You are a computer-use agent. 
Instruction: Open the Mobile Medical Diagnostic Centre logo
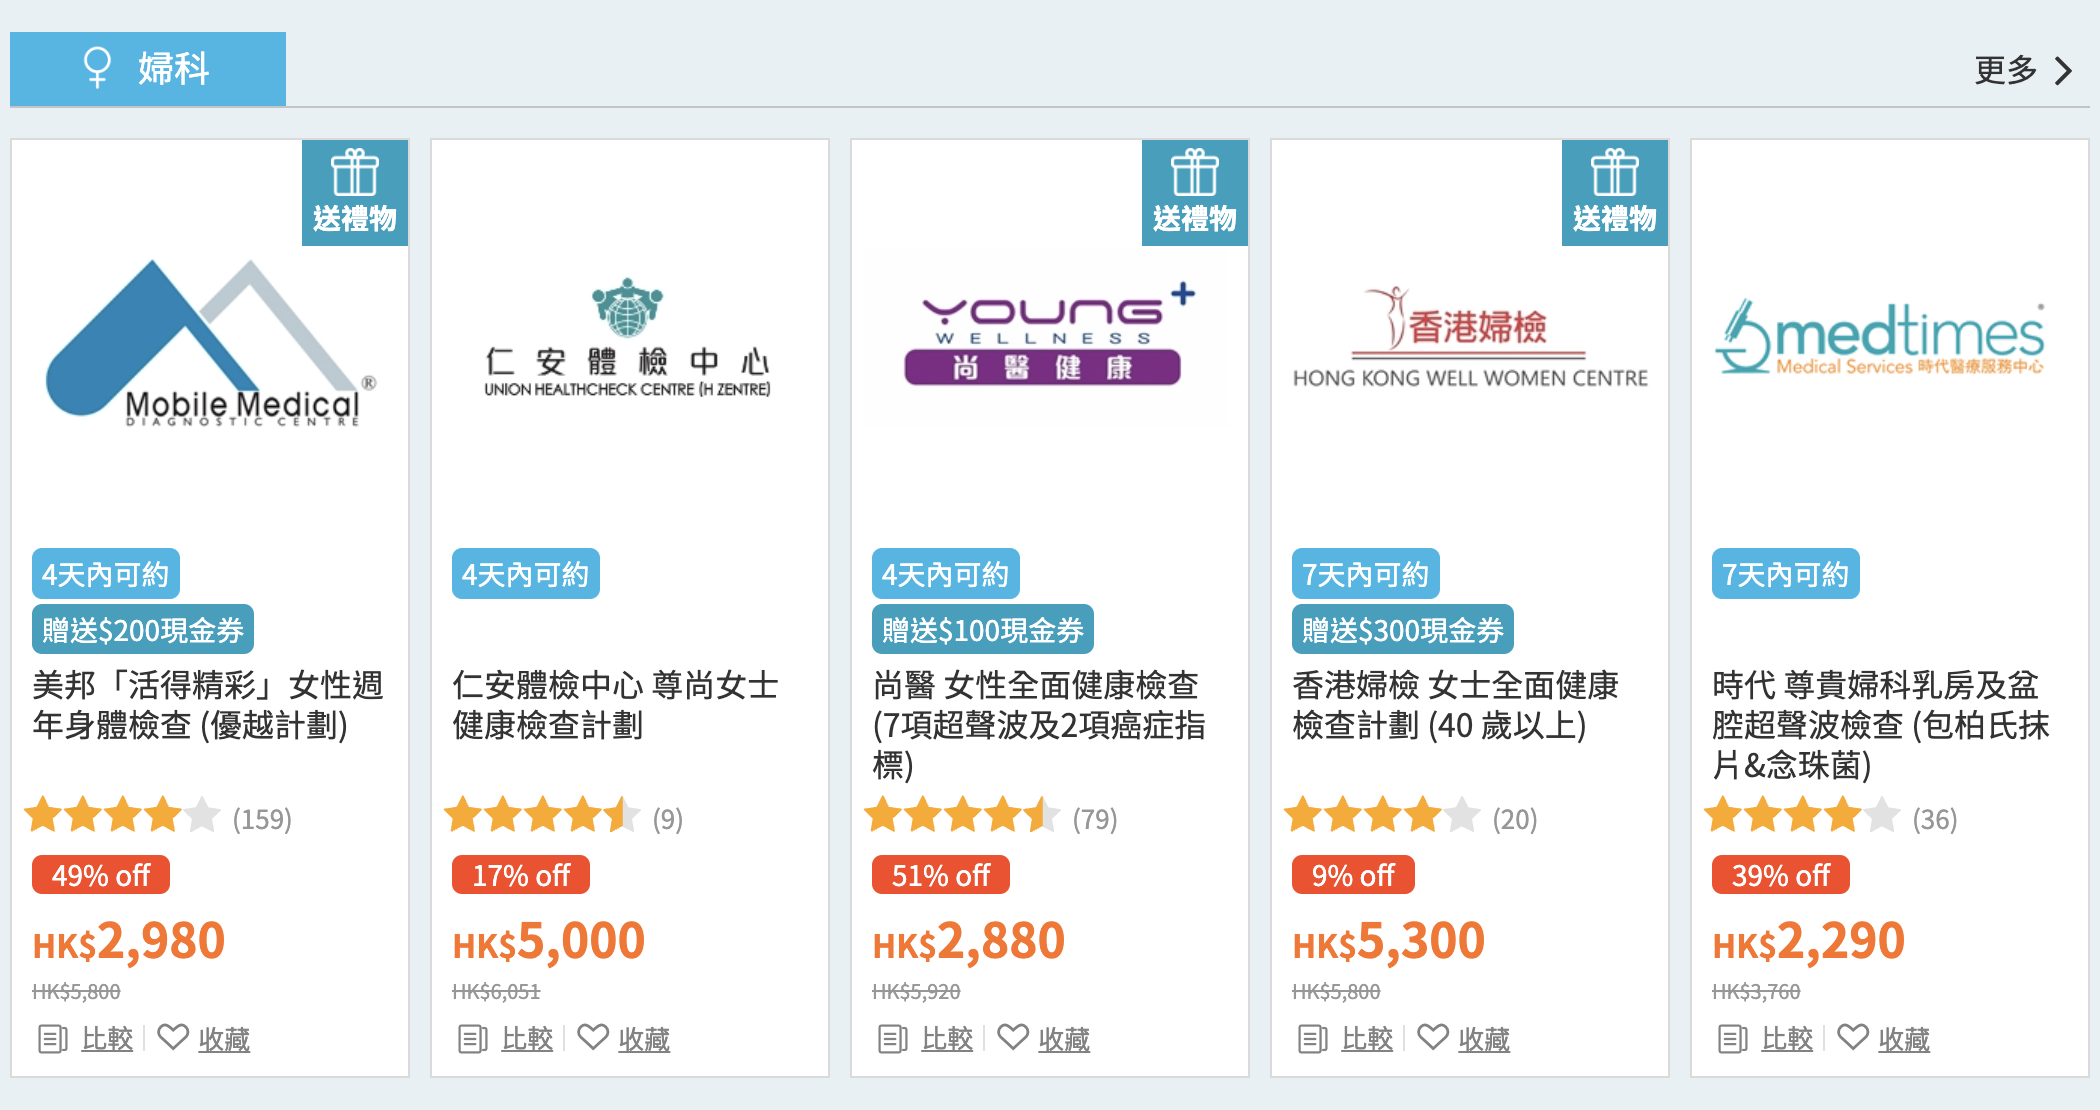[x=211, y=343]
